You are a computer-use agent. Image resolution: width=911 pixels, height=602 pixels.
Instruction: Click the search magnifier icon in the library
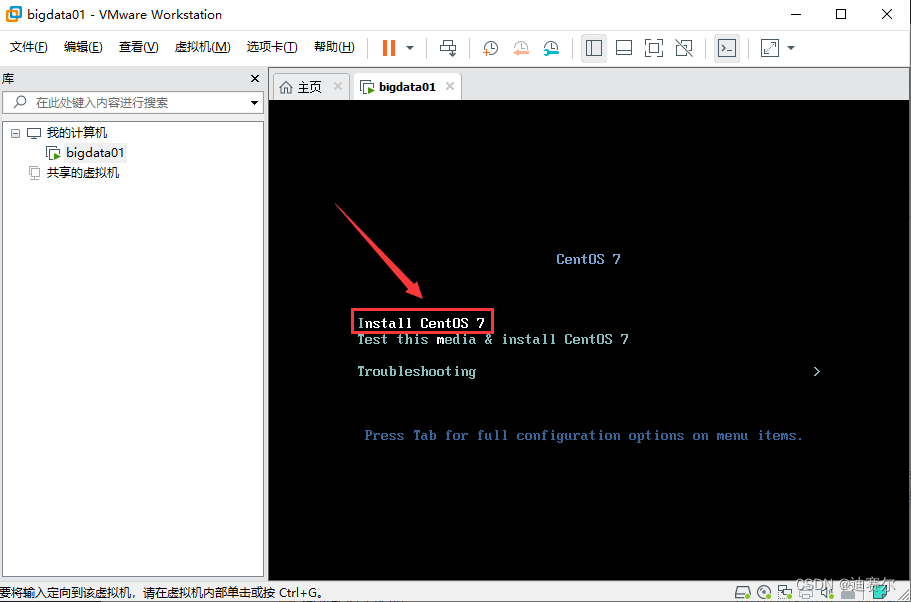[20, 102]
